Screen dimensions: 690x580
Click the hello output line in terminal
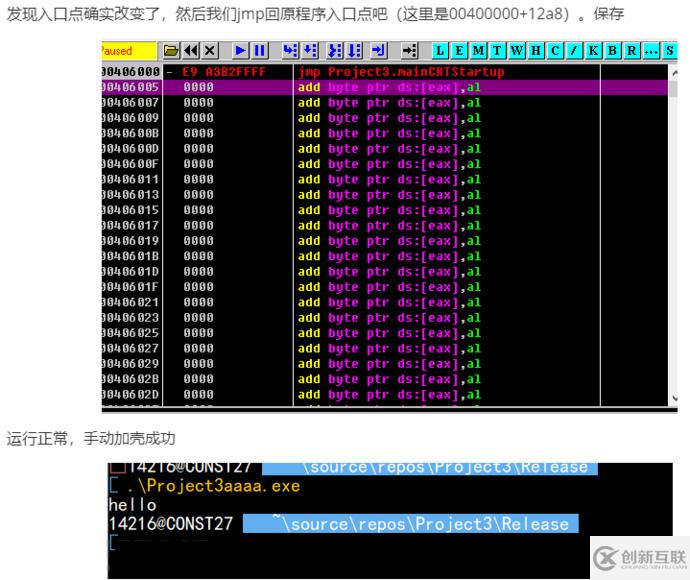click(132, 505)
